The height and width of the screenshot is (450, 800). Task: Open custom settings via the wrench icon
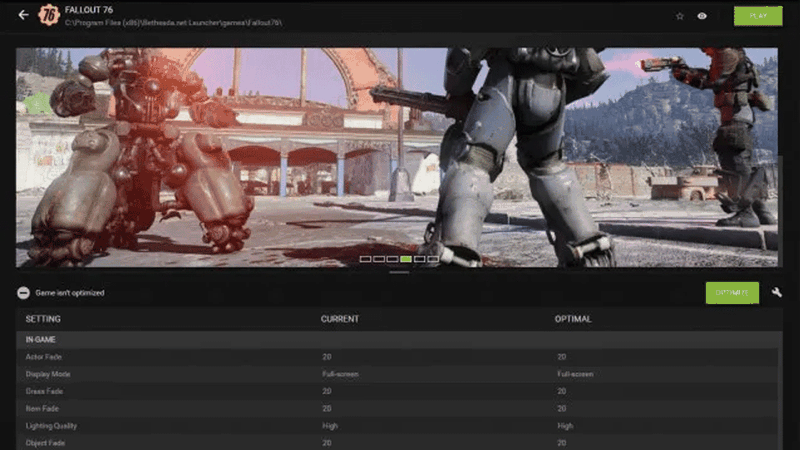(777, 292)
